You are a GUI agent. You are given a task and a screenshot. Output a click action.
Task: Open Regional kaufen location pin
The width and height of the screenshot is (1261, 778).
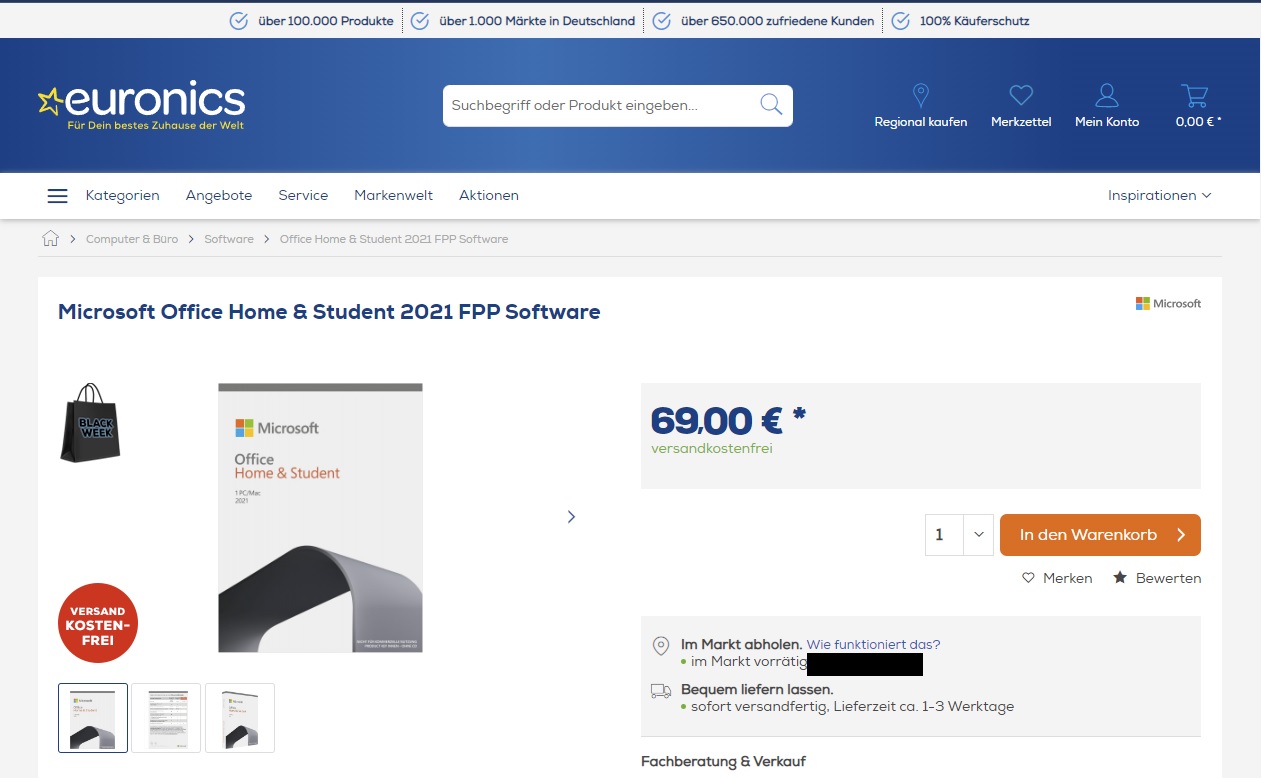point(921,96)
